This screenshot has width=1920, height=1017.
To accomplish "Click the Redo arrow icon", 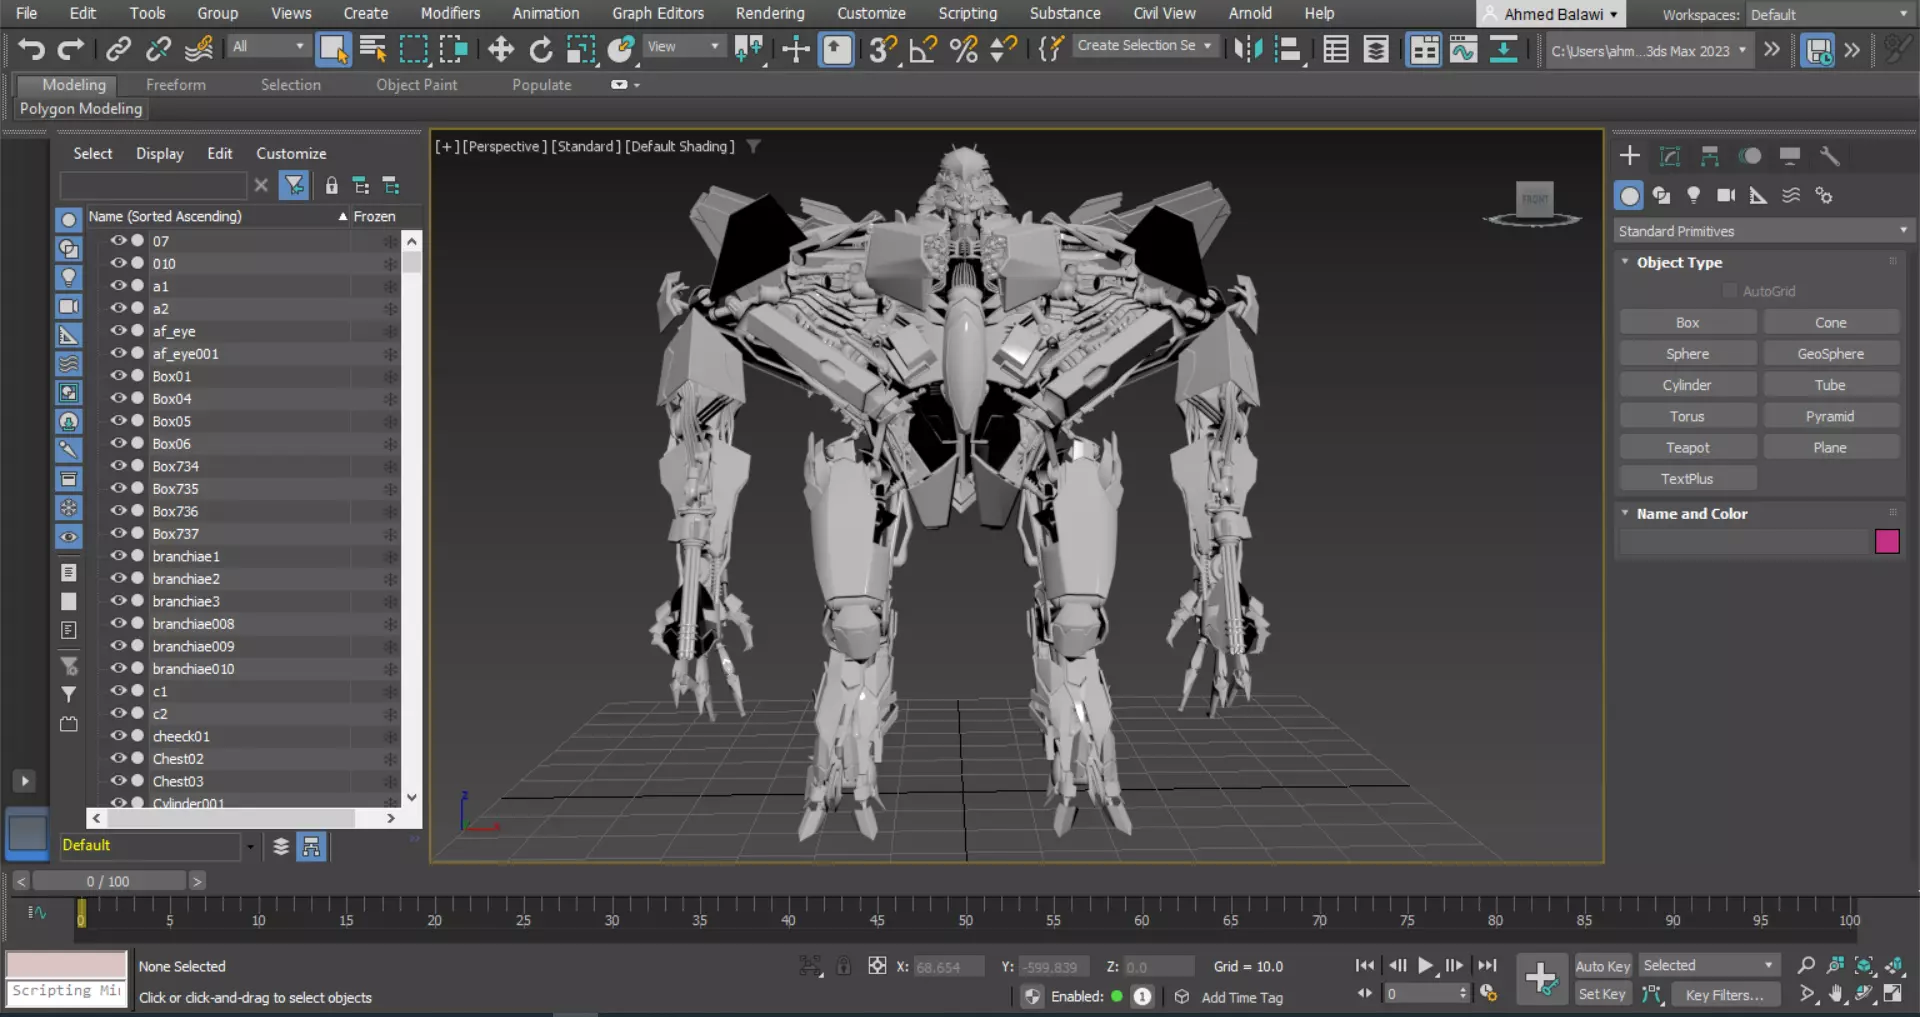I will [70, 48].
